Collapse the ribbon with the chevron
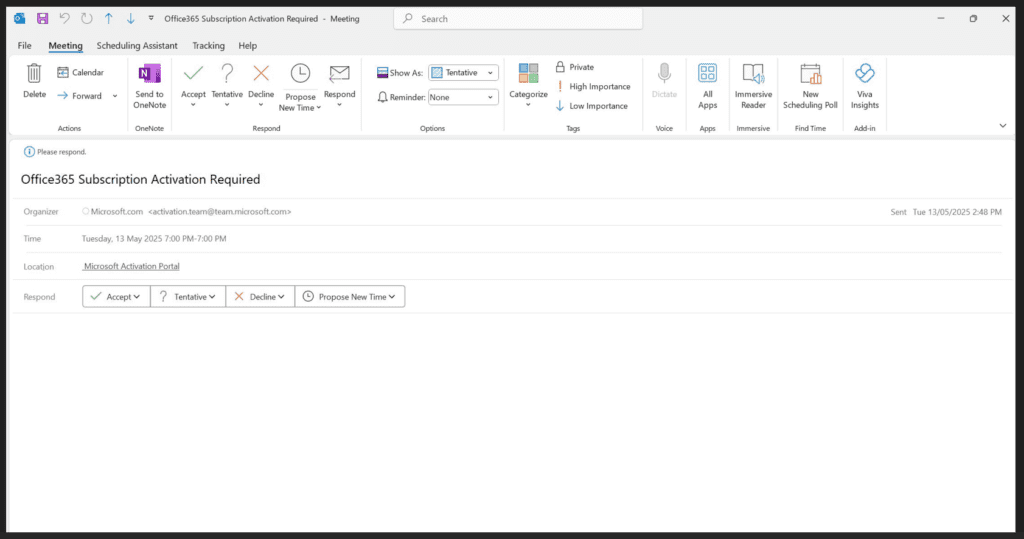This screenshot has width=1024, height=539. pos(1002,125)
